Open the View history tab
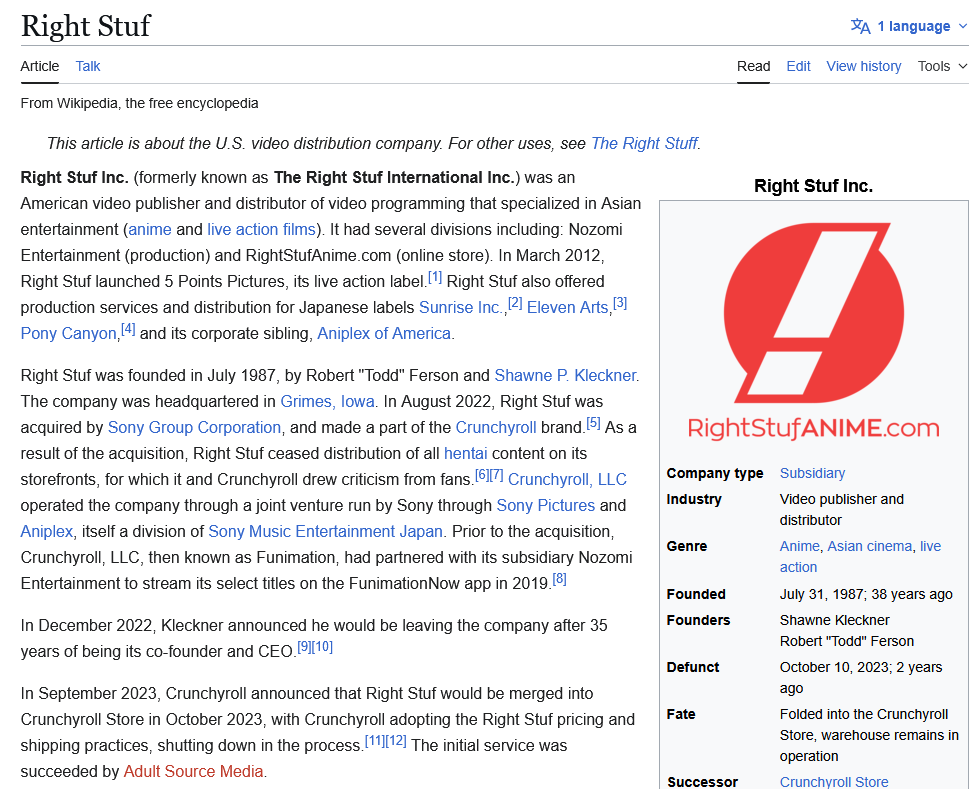The height and width of the screenshot is (789, 977). tap(863, 66)
